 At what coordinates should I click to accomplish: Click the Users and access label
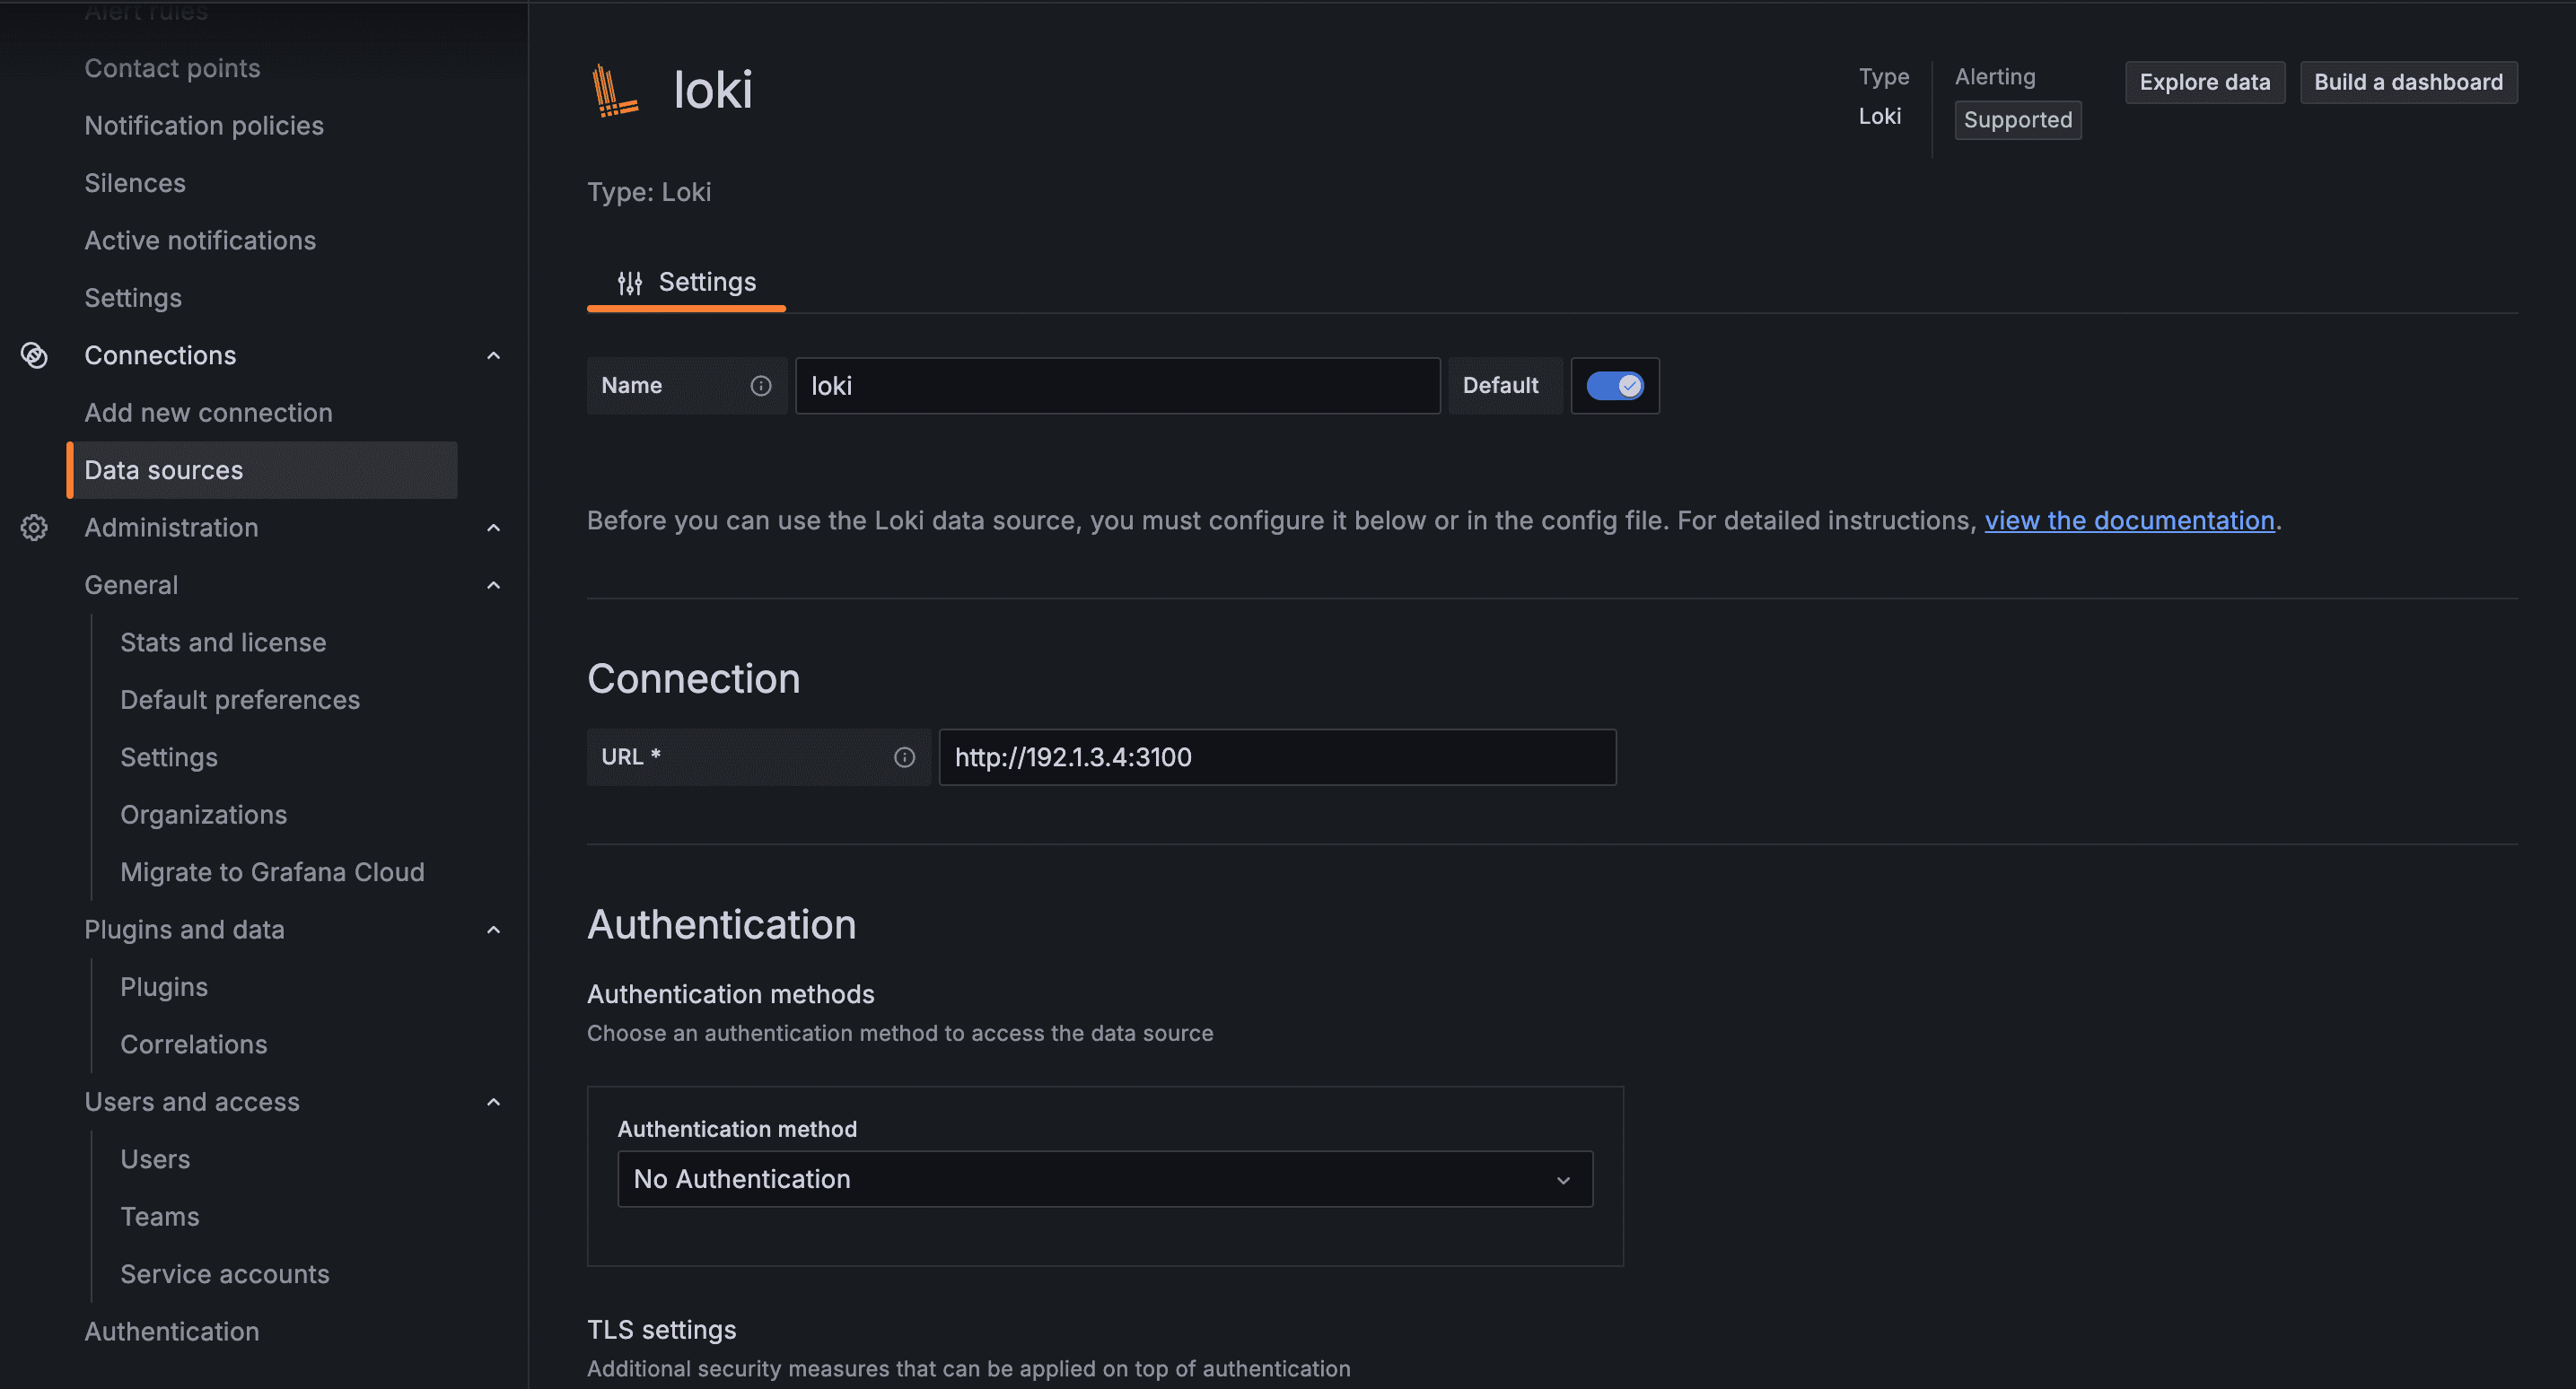pos(192,1101)
